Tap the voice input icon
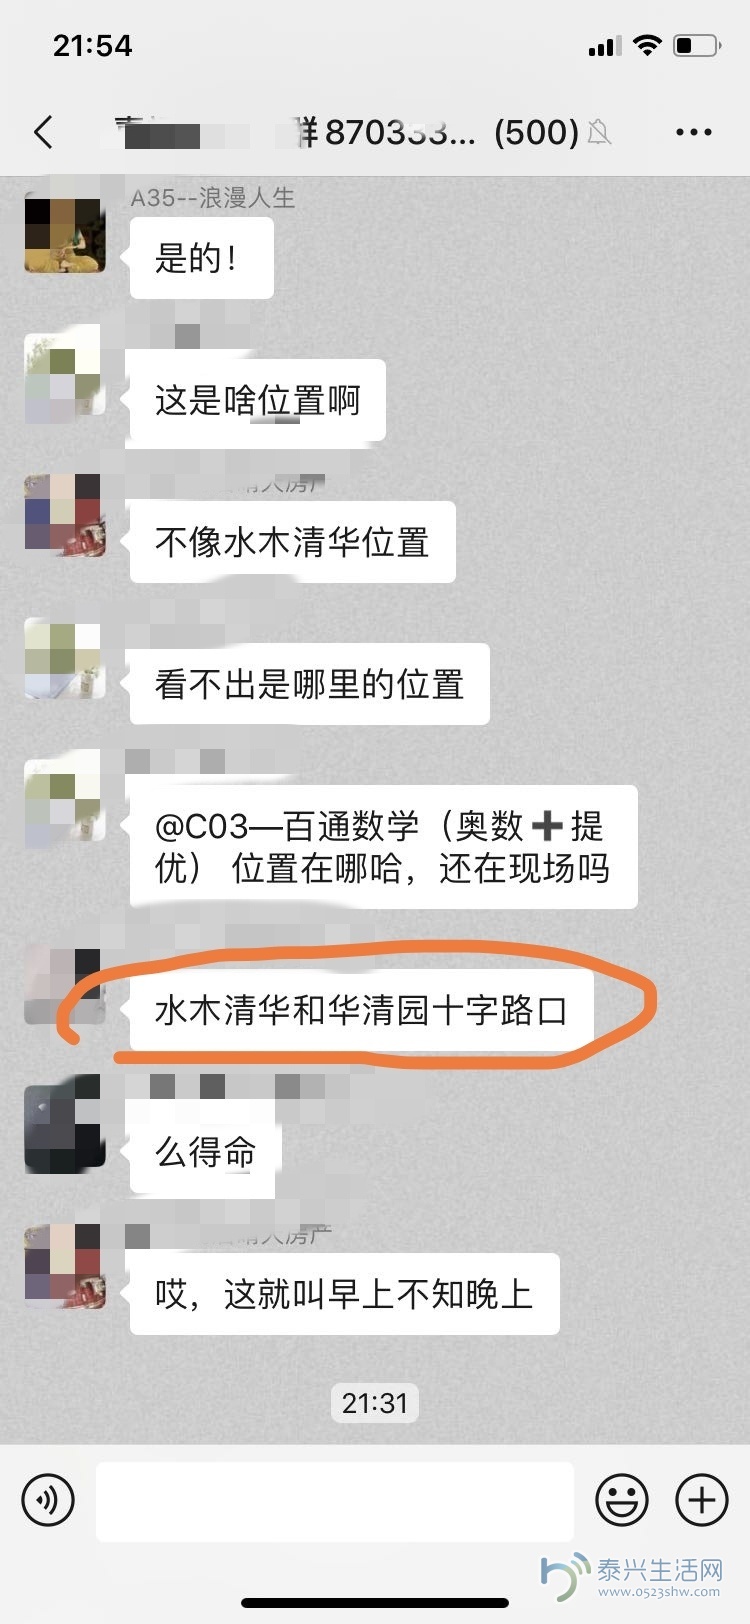 click(48, 1500)
